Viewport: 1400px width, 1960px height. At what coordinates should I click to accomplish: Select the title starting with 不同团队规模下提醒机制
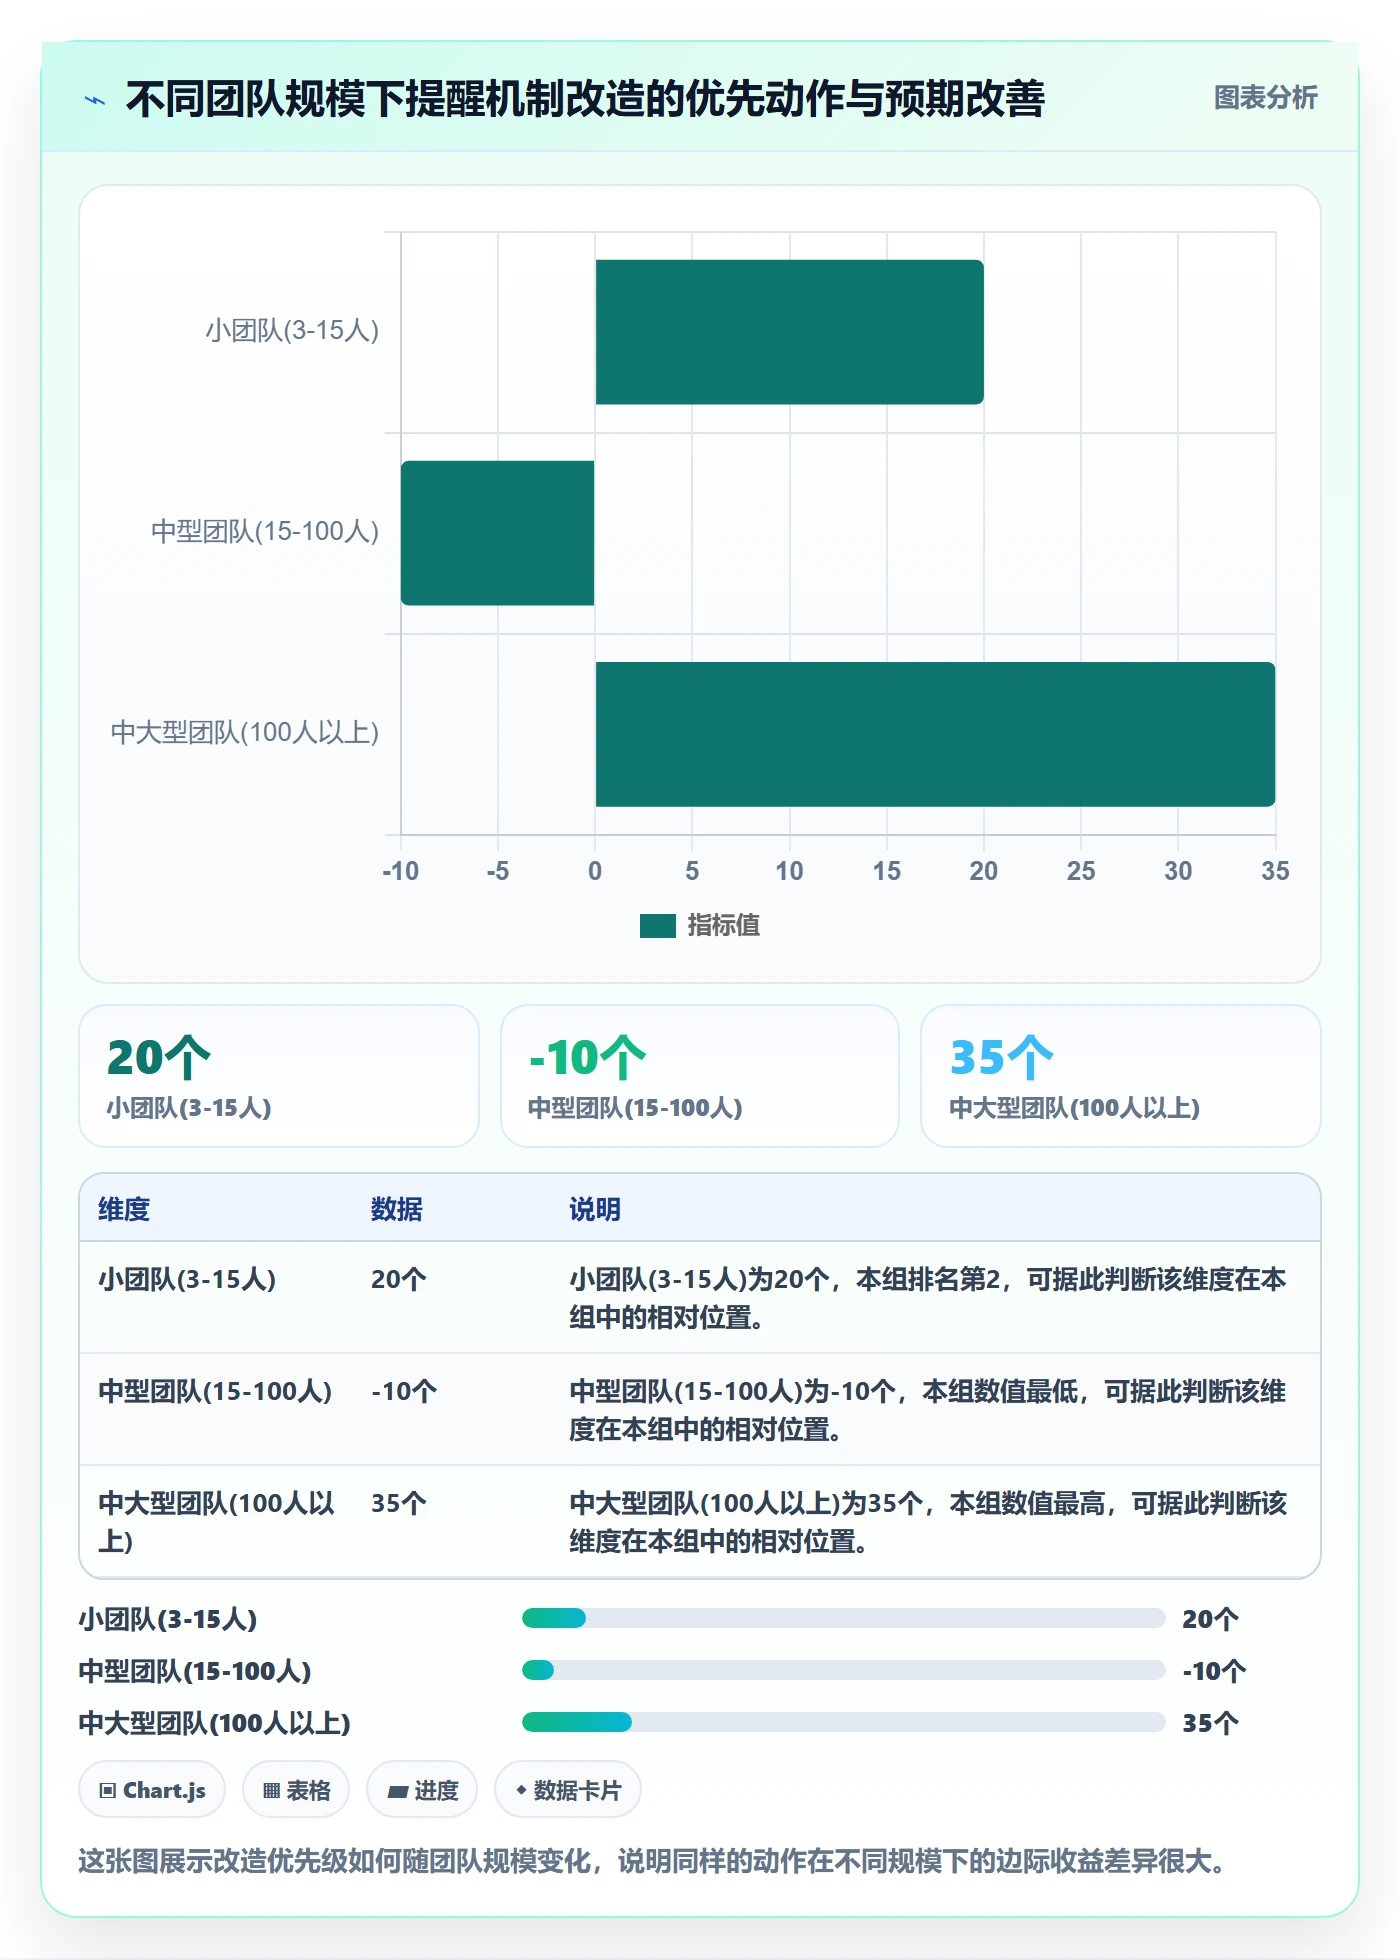pyautogui.click(x=585, y=99)
